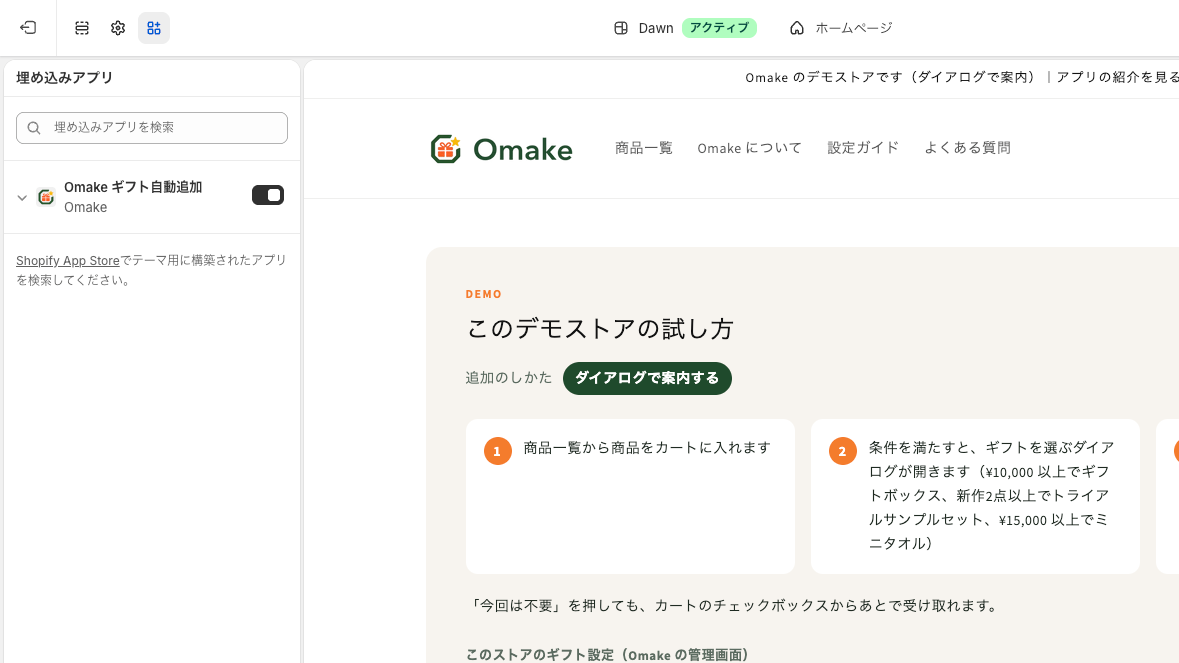
Task: Open Omake について menu item
Action: click(750, 148)
